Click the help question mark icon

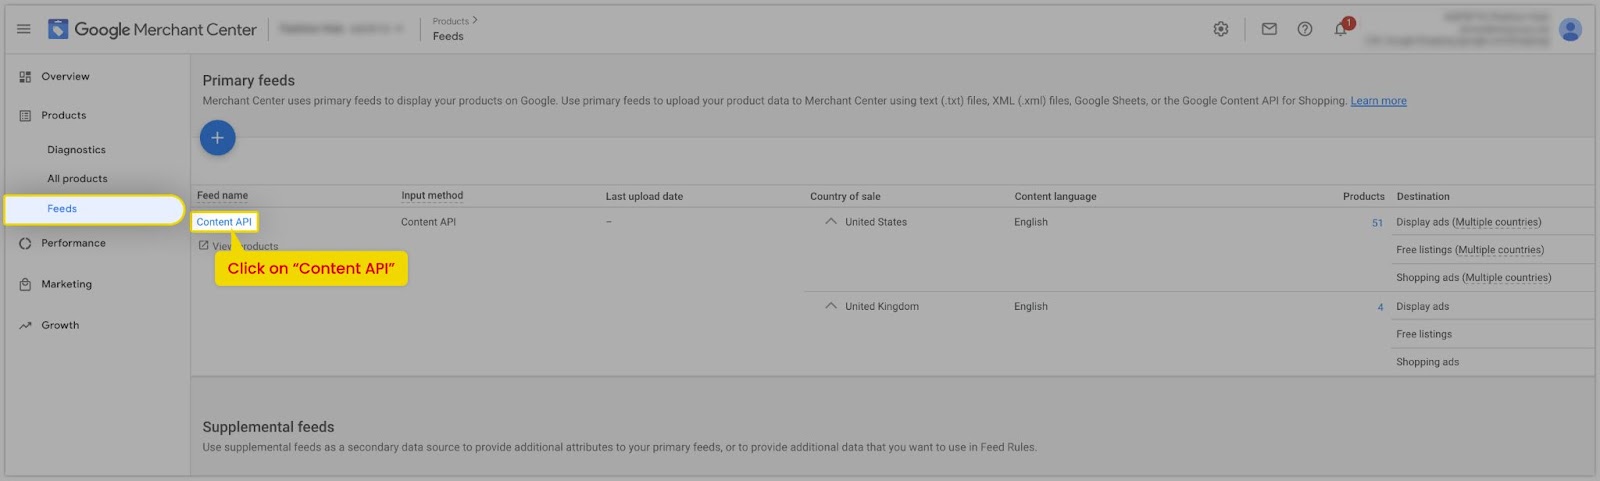[1305, 29]
